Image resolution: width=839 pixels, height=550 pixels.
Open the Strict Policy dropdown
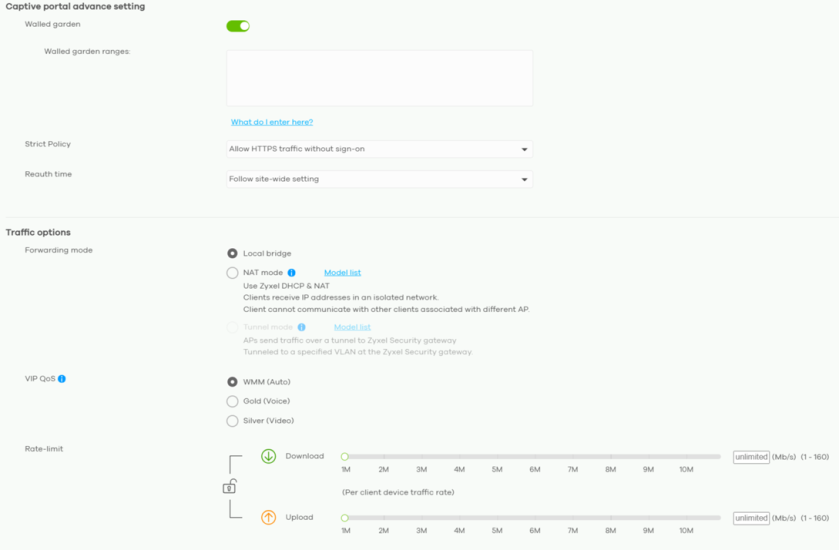(379, 149)
